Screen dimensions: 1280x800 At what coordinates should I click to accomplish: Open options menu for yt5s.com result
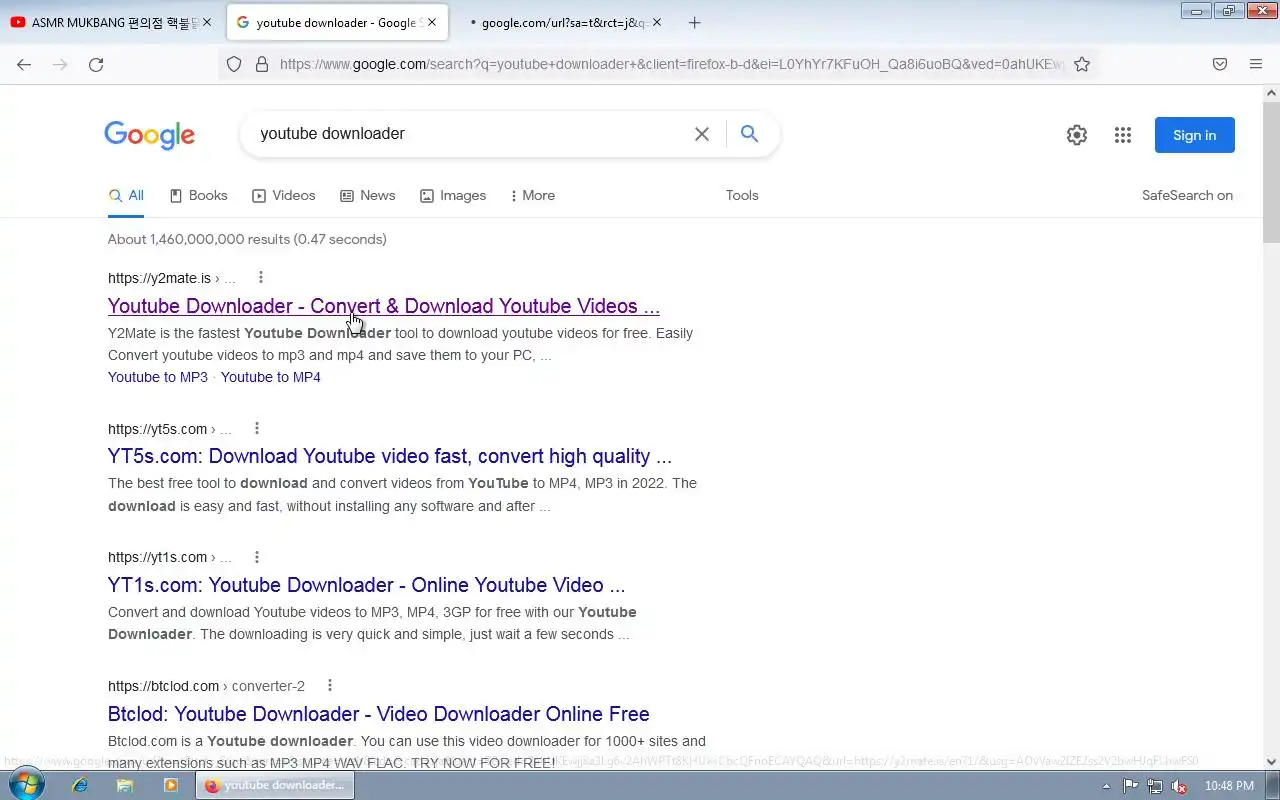coord(257,428)
